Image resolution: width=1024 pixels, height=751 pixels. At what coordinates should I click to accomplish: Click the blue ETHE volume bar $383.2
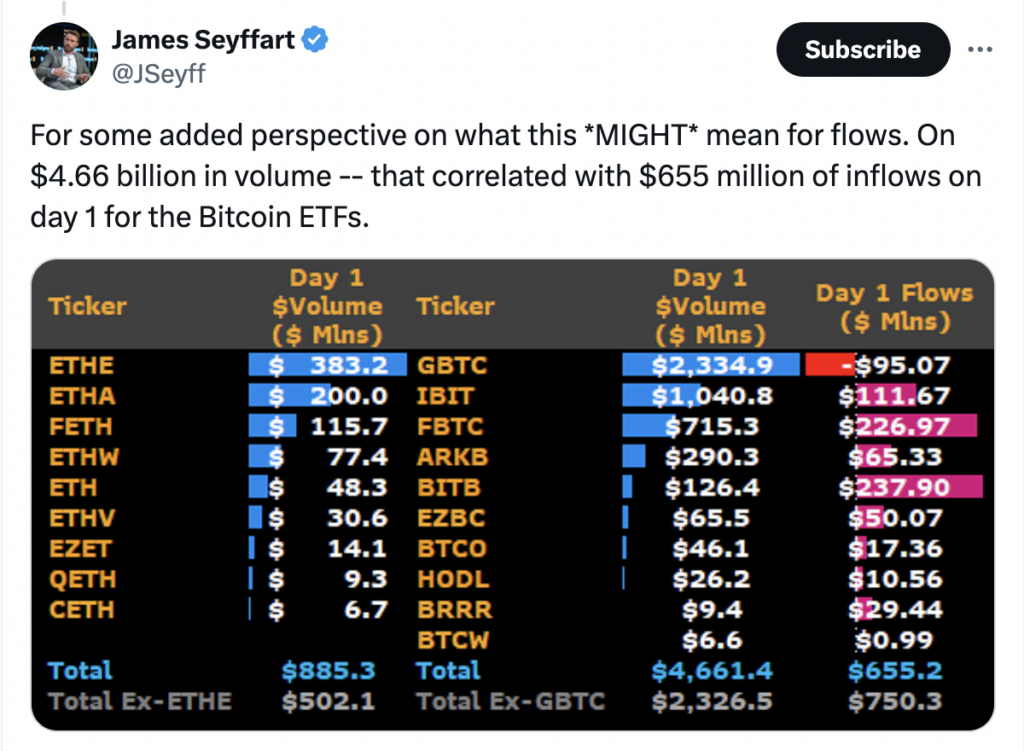(328, 365)
